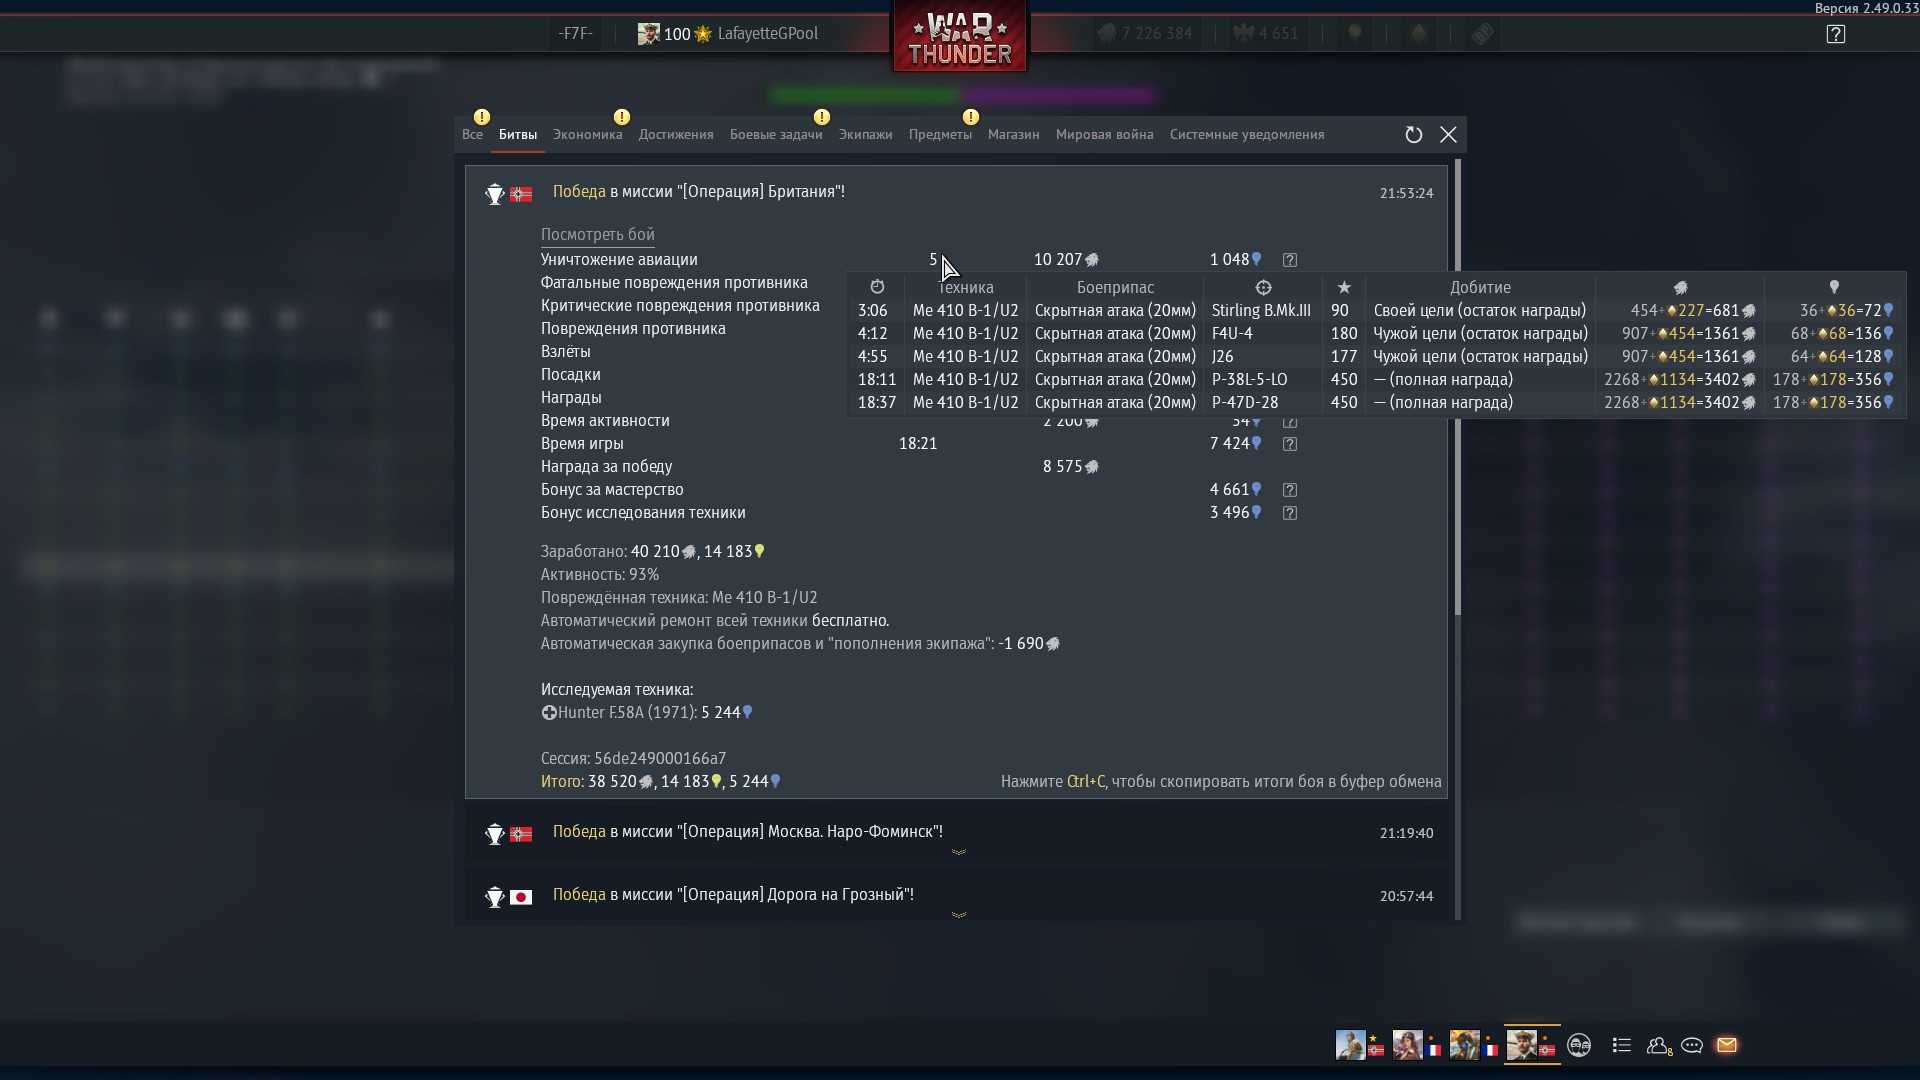Open the Боевые задачи tab
The width and height of the screenshot is (1920, 1080).
775,135
